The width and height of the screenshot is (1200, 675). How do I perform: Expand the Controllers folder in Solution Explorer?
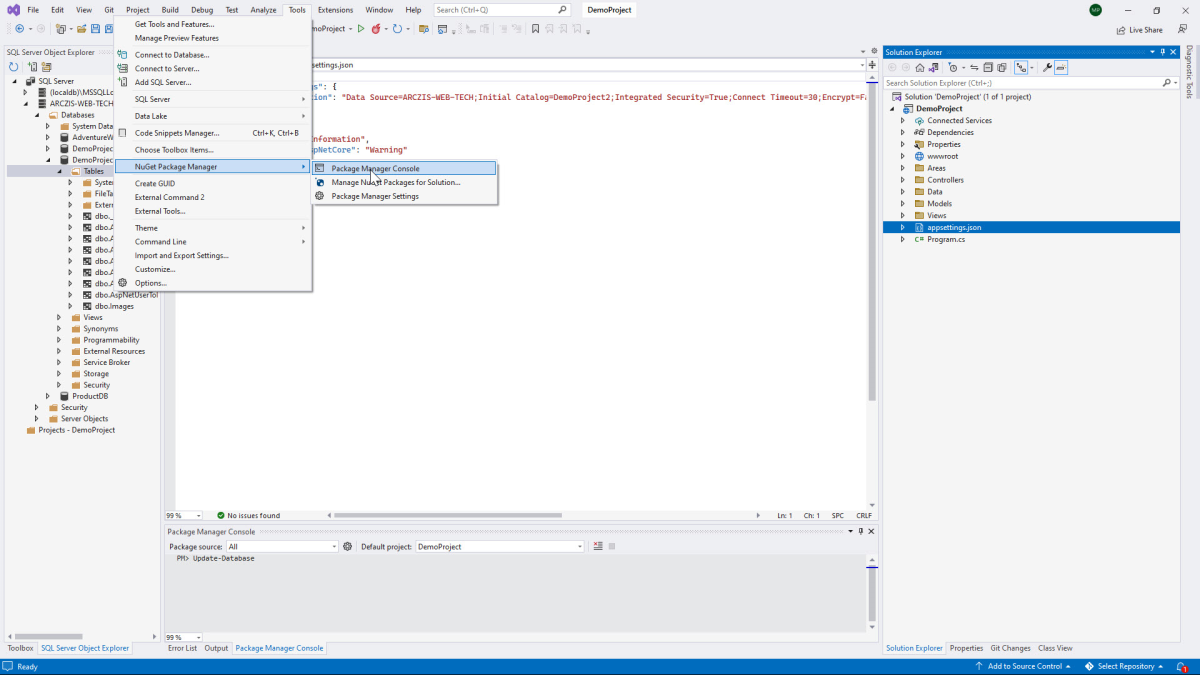[x=903, y=180]
